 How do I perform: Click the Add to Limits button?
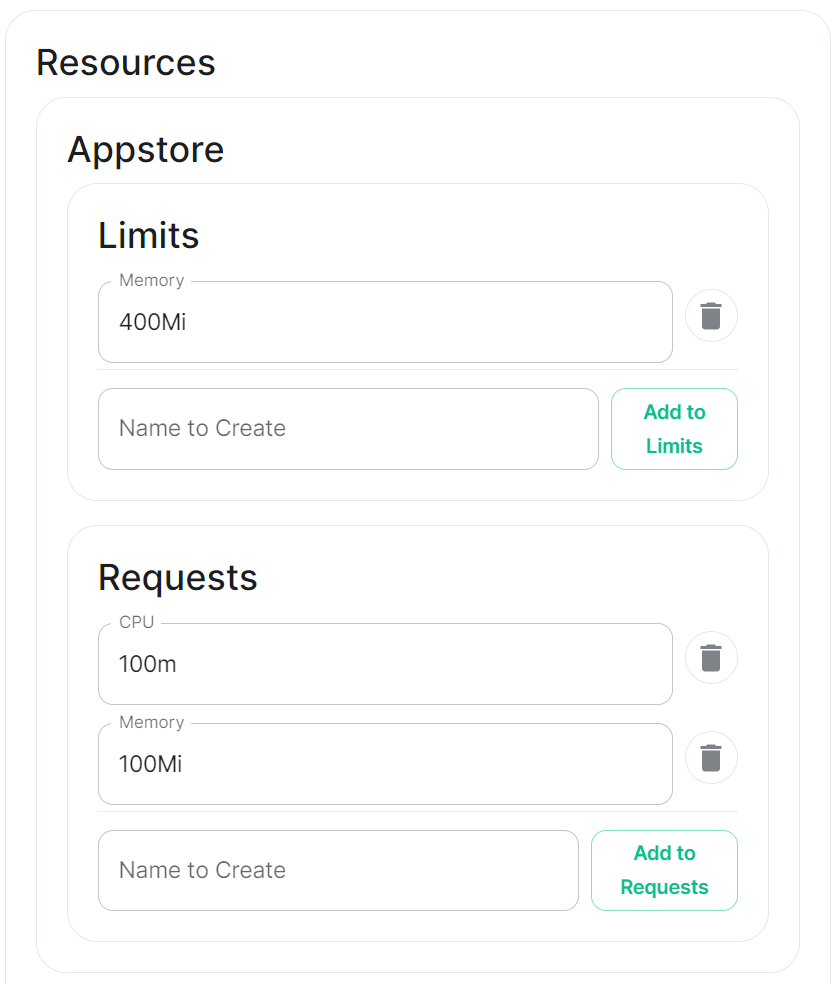pyautogui.click(x=674, y=429)
